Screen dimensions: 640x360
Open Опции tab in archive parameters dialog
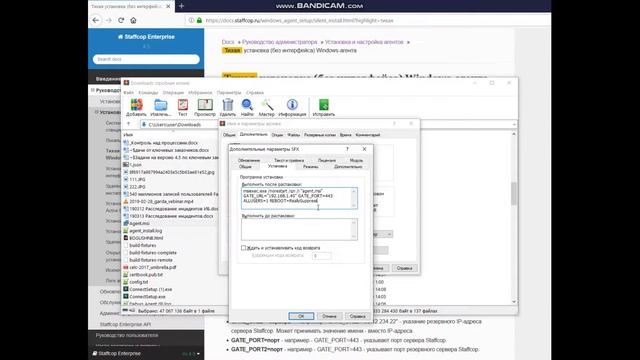(x=277, y=135)
